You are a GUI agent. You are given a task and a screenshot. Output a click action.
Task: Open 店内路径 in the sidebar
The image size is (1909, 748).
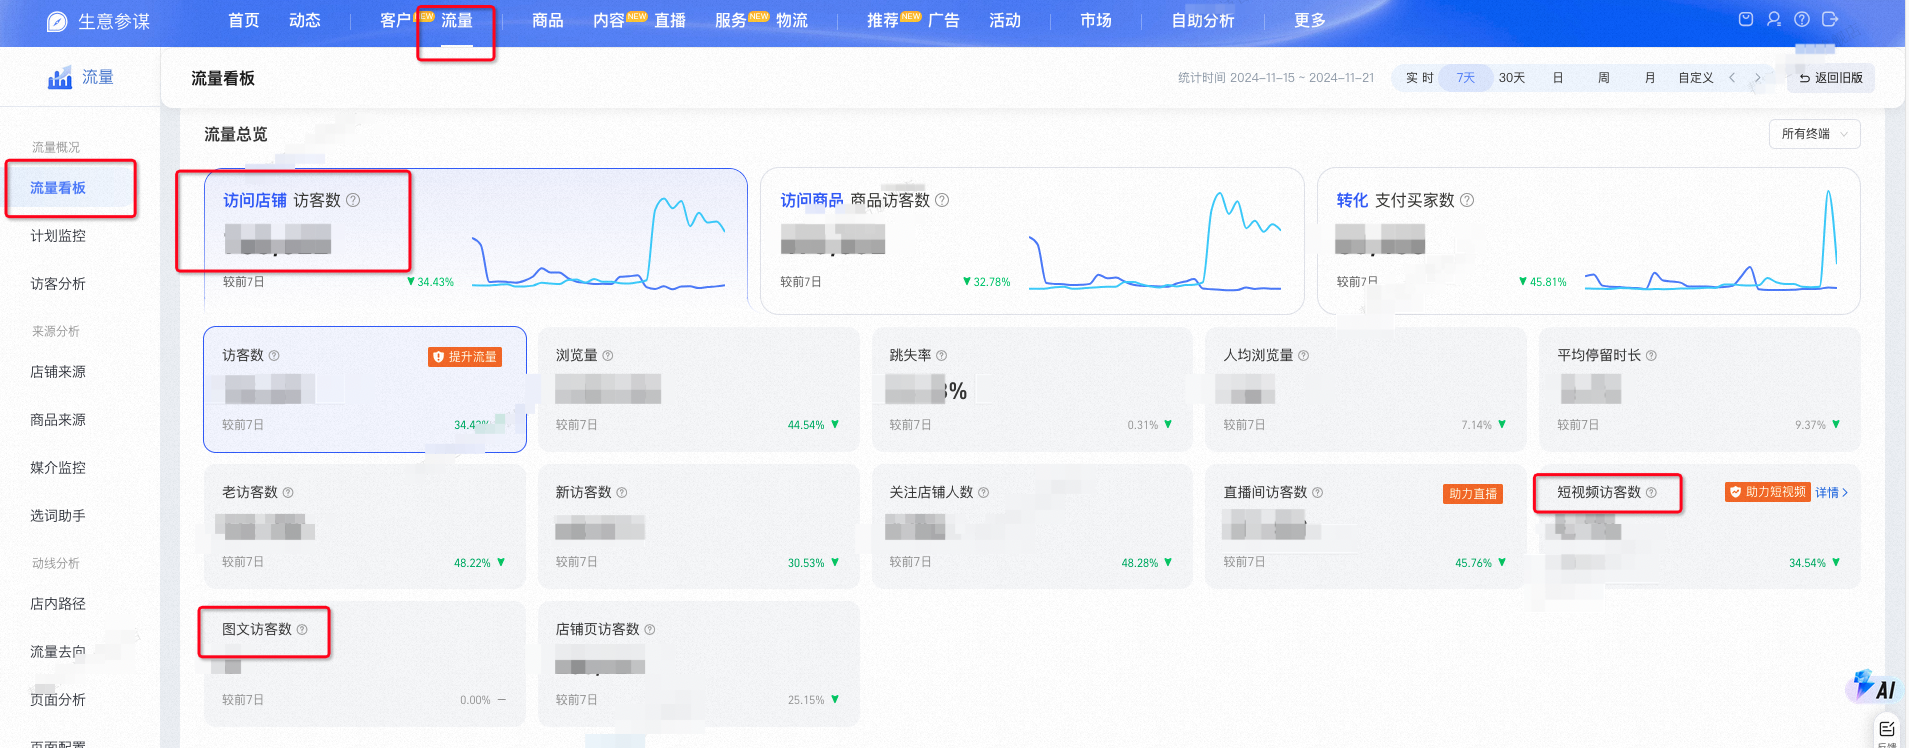click(x=58, y=604)
